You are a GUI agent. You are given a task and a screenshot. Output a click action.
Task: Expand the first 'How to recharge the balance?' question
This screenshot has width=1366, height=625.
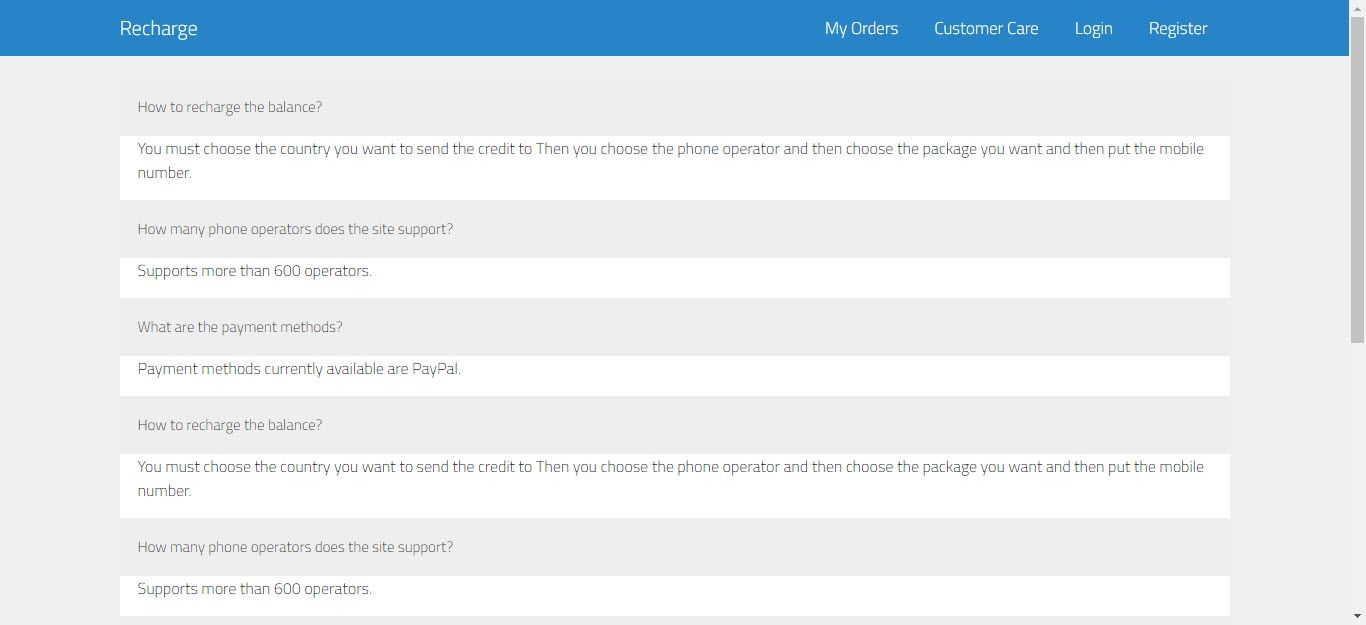pyautogui.click(x=230, y=107)
